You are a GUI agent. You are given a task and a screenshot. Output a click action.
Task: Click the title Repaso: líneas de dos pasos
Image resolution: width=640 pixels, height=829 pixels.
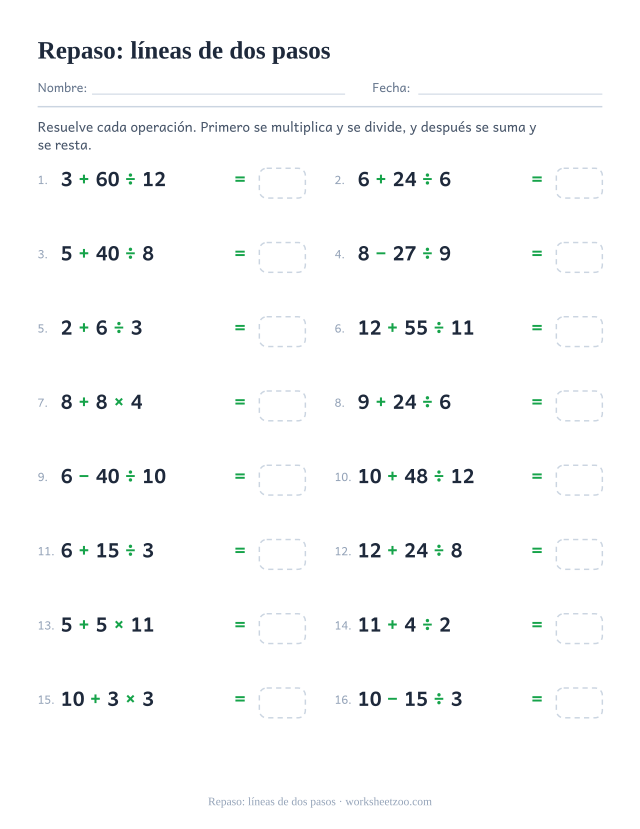(184, 51)
